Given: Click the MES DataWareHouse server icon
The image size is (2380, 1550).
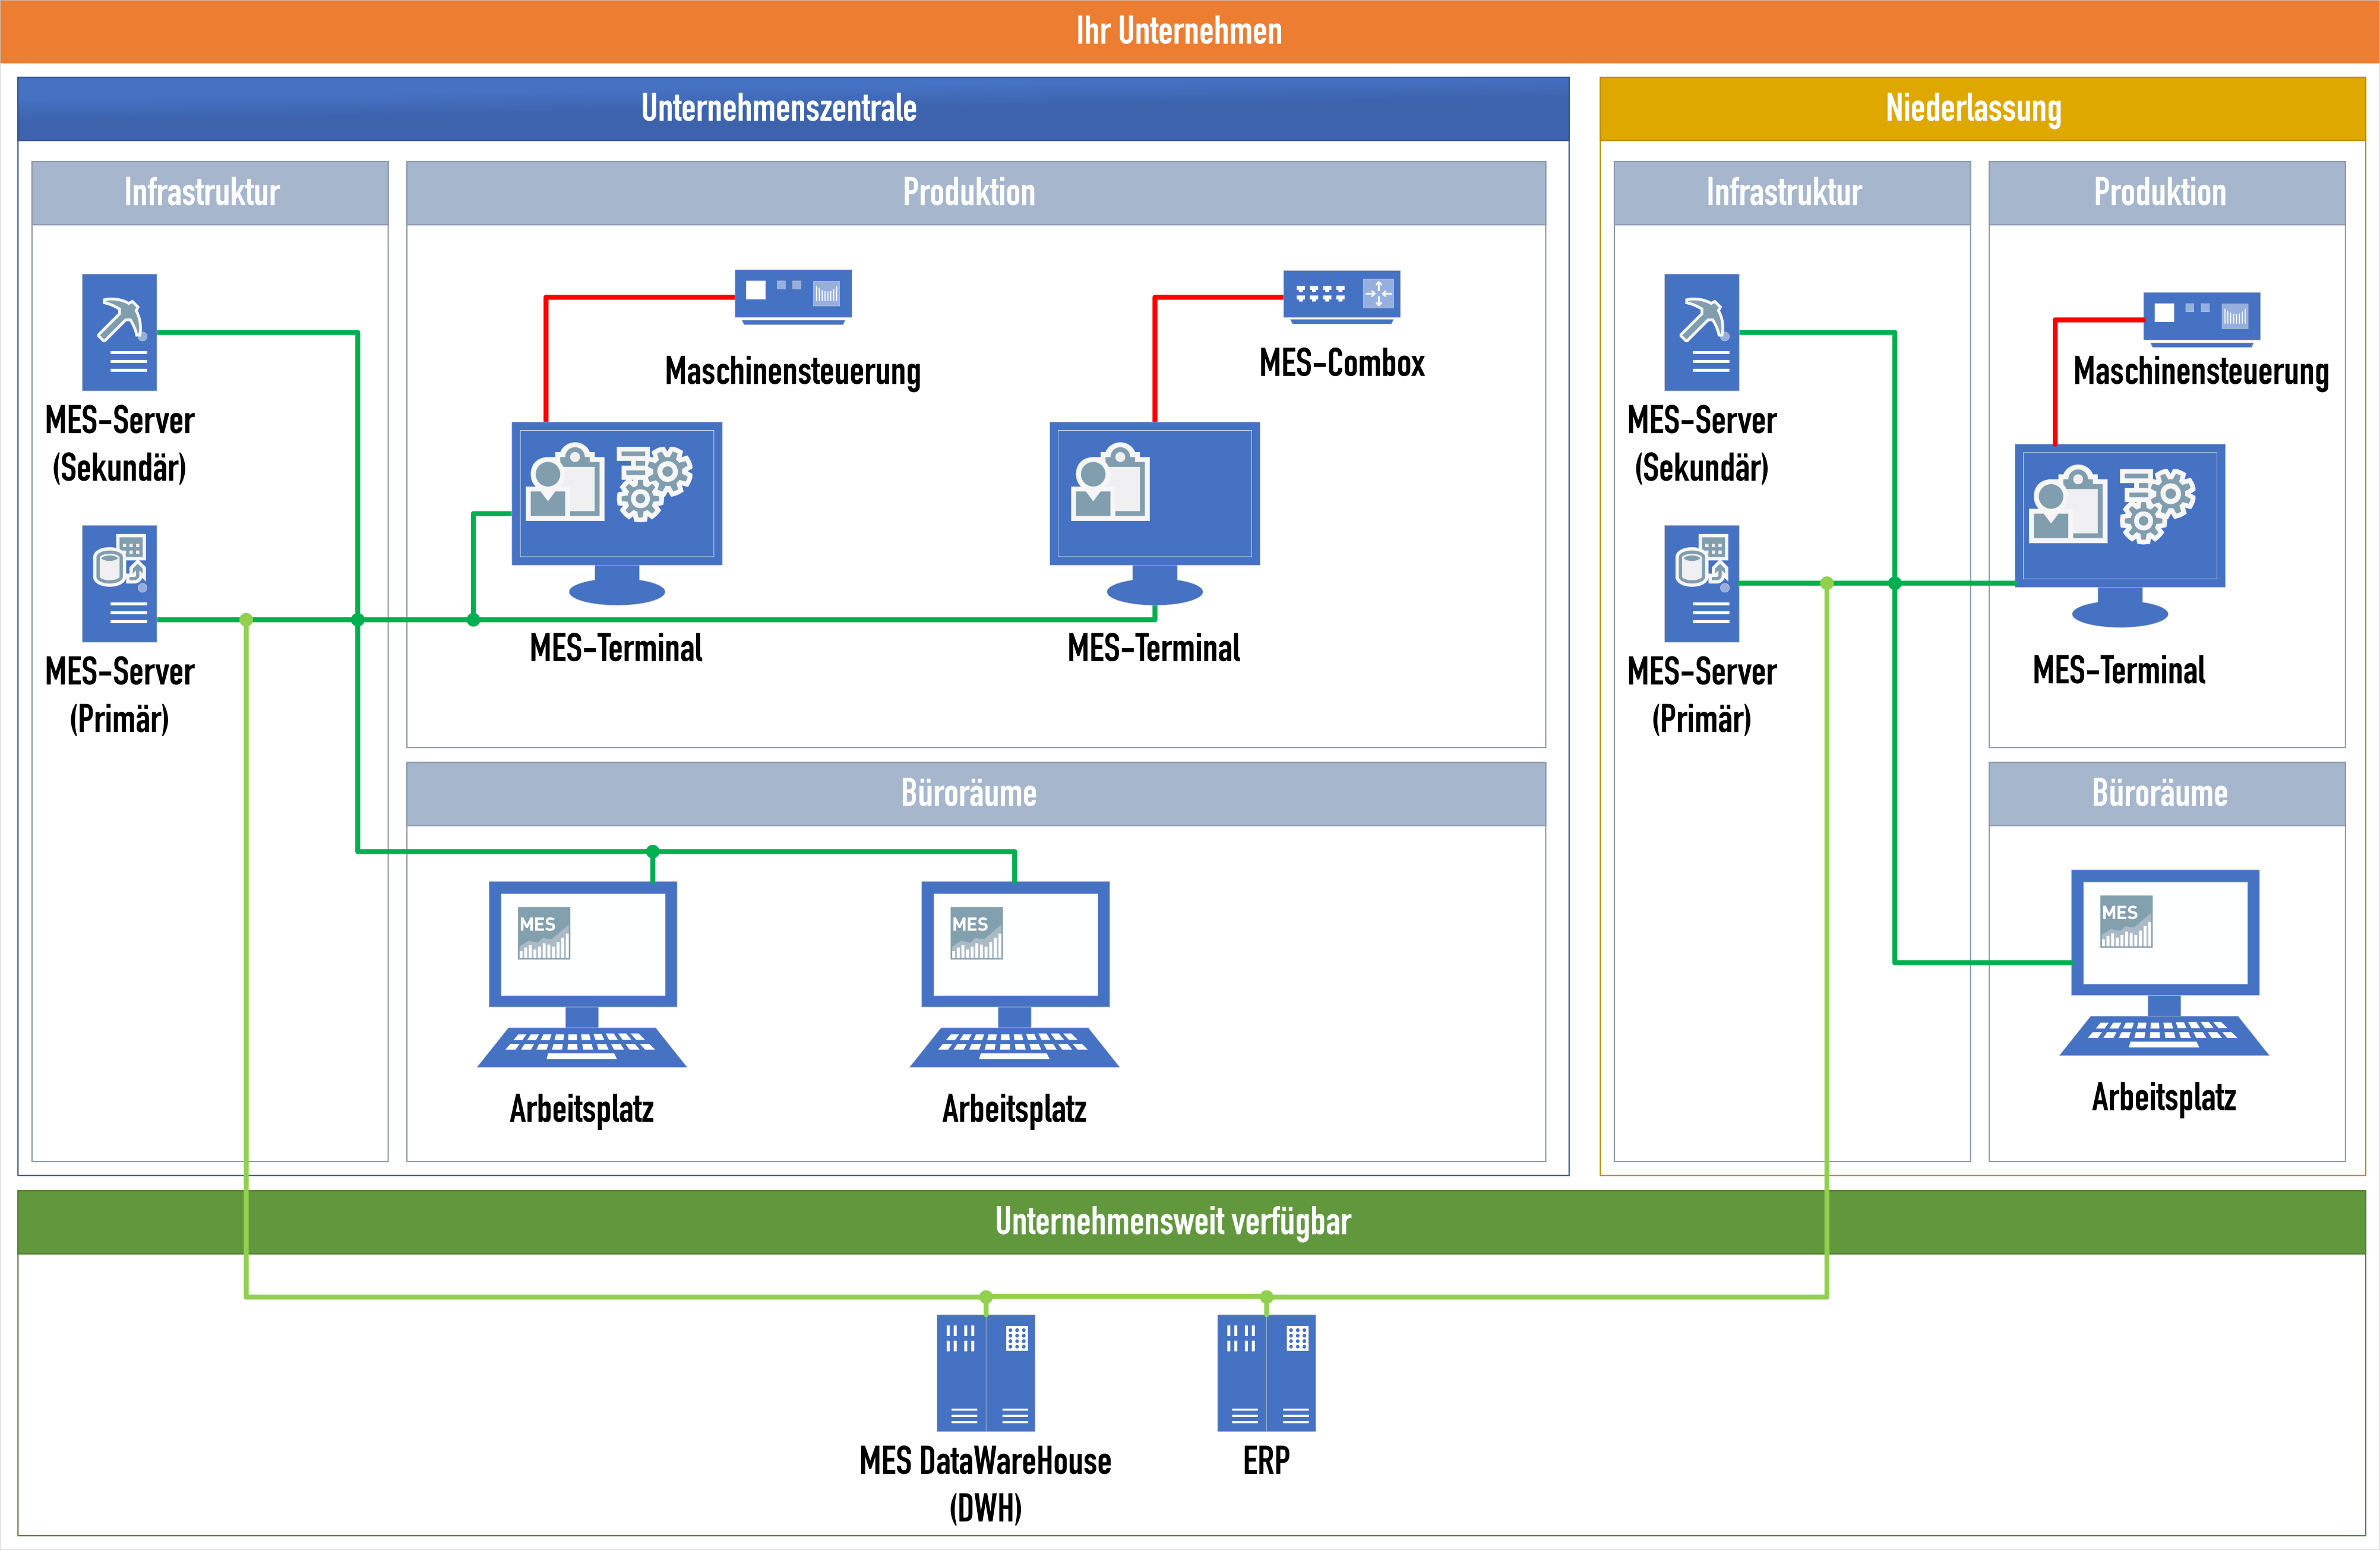Looking at the screenshot, I should [x=985, y=1372].
